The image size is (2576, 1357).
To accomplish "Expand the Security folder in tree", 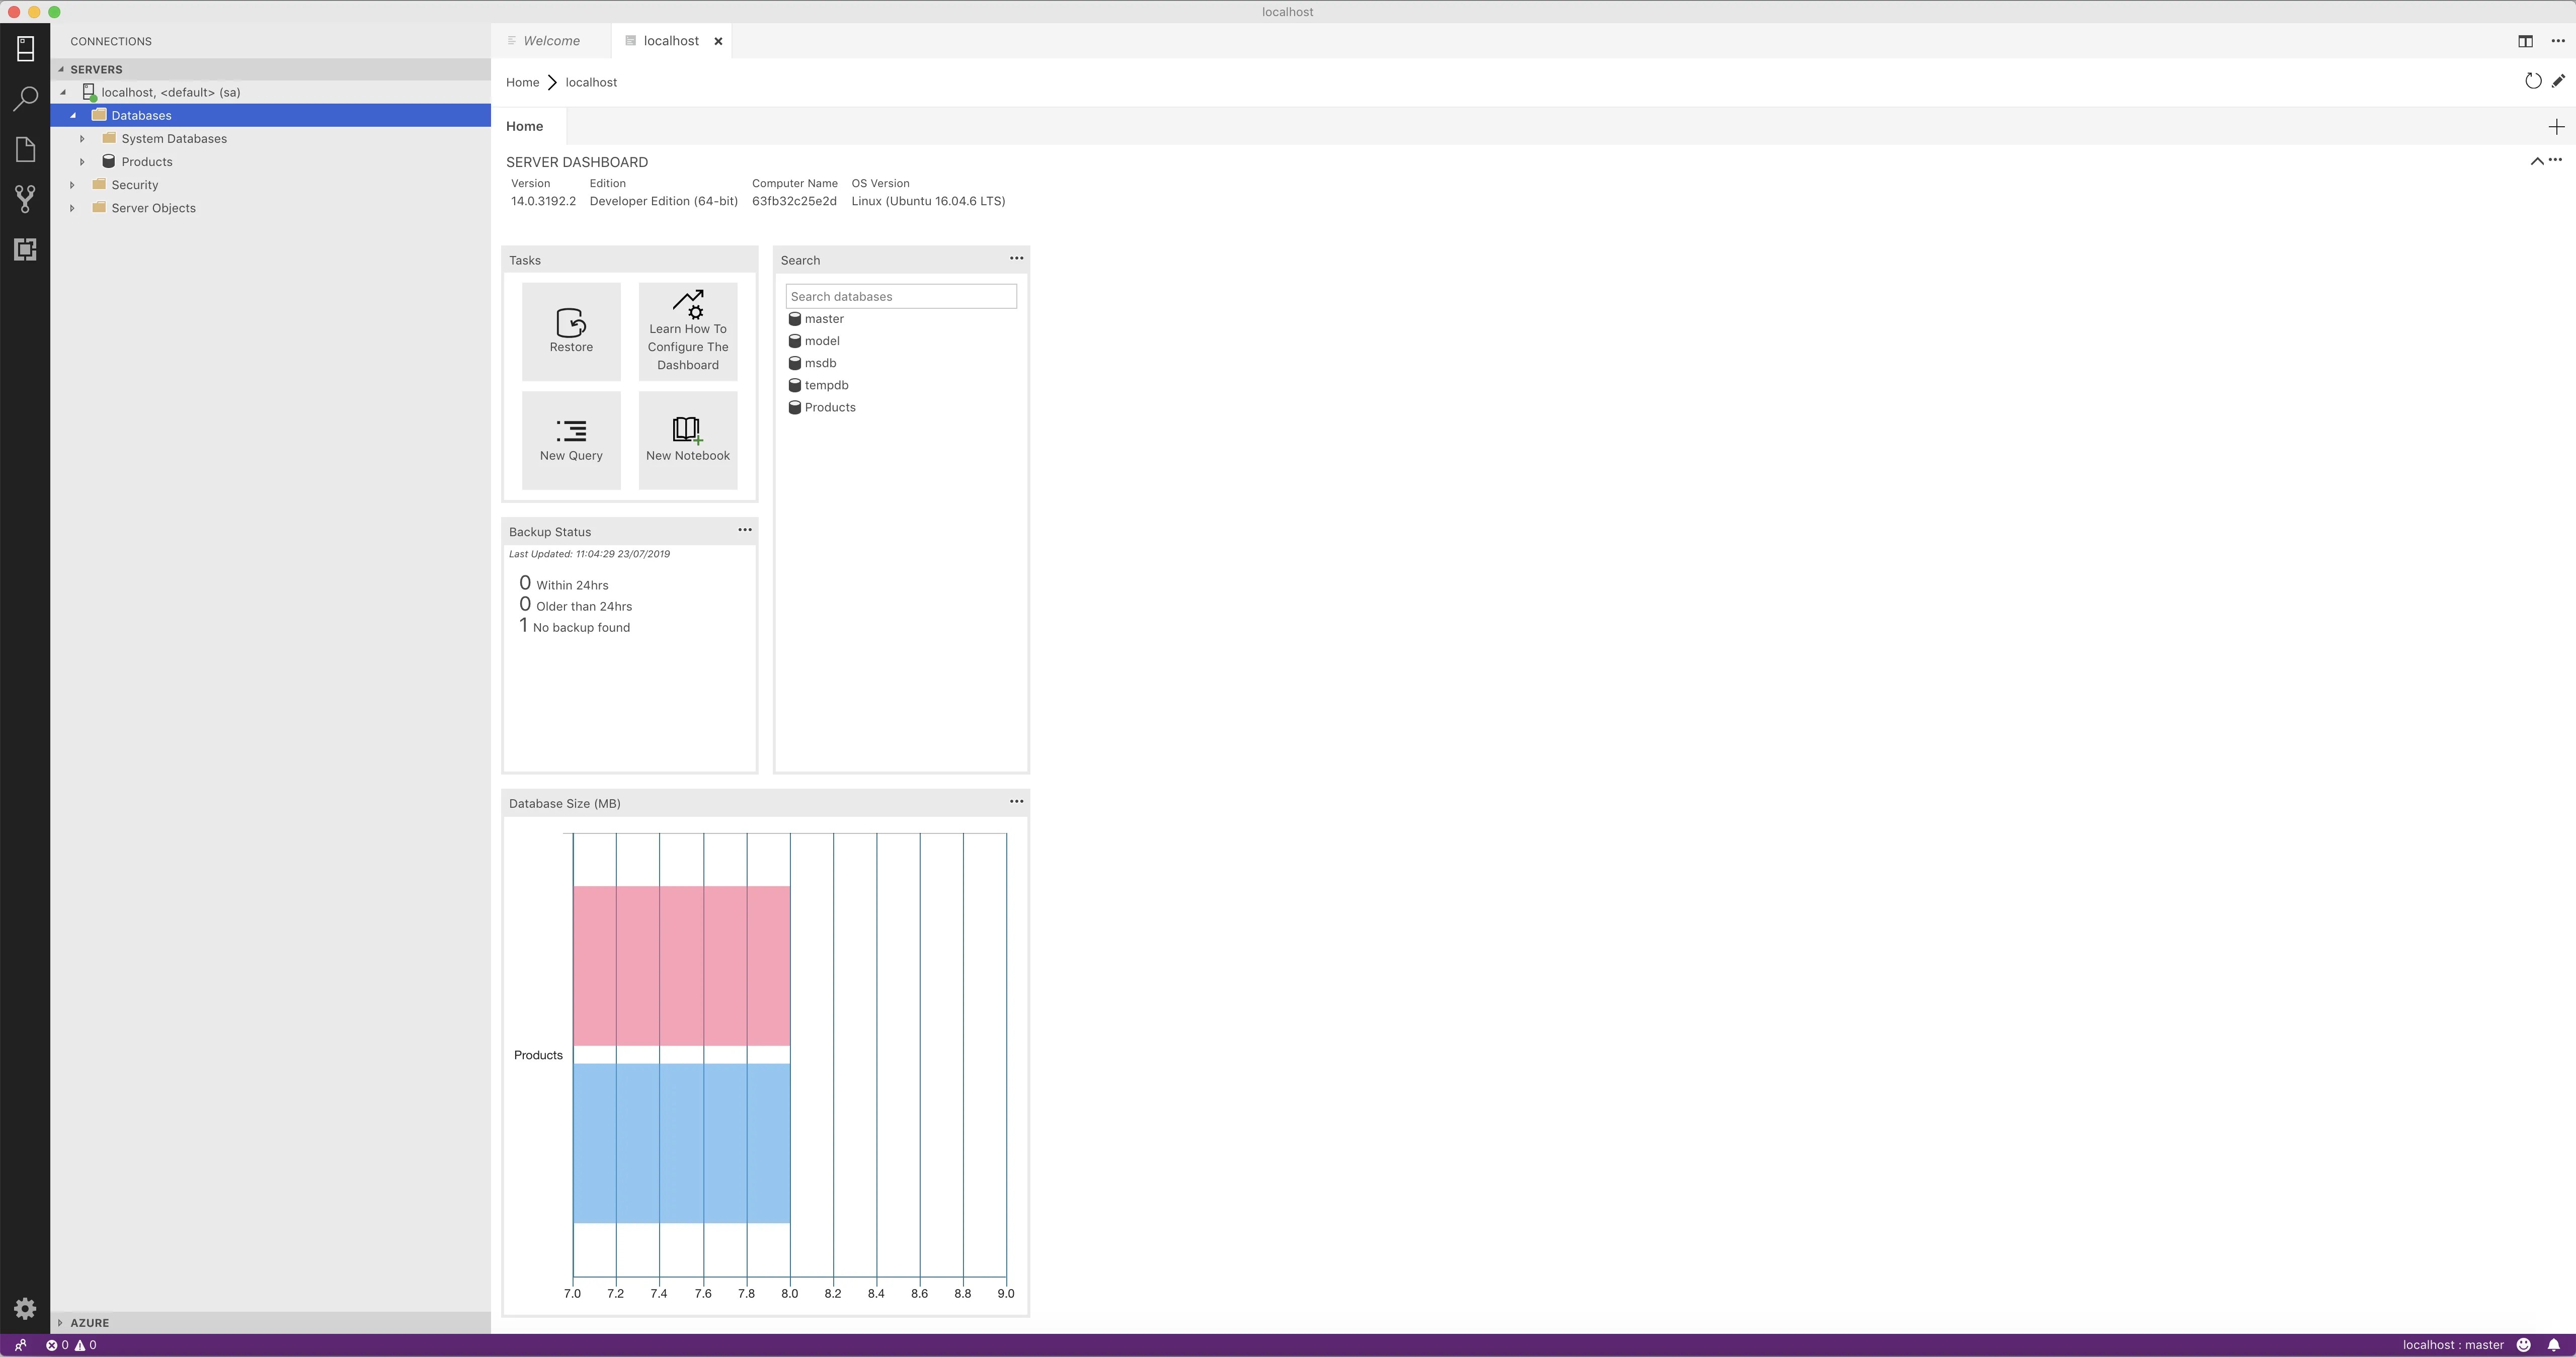I will tap(72, 185).
